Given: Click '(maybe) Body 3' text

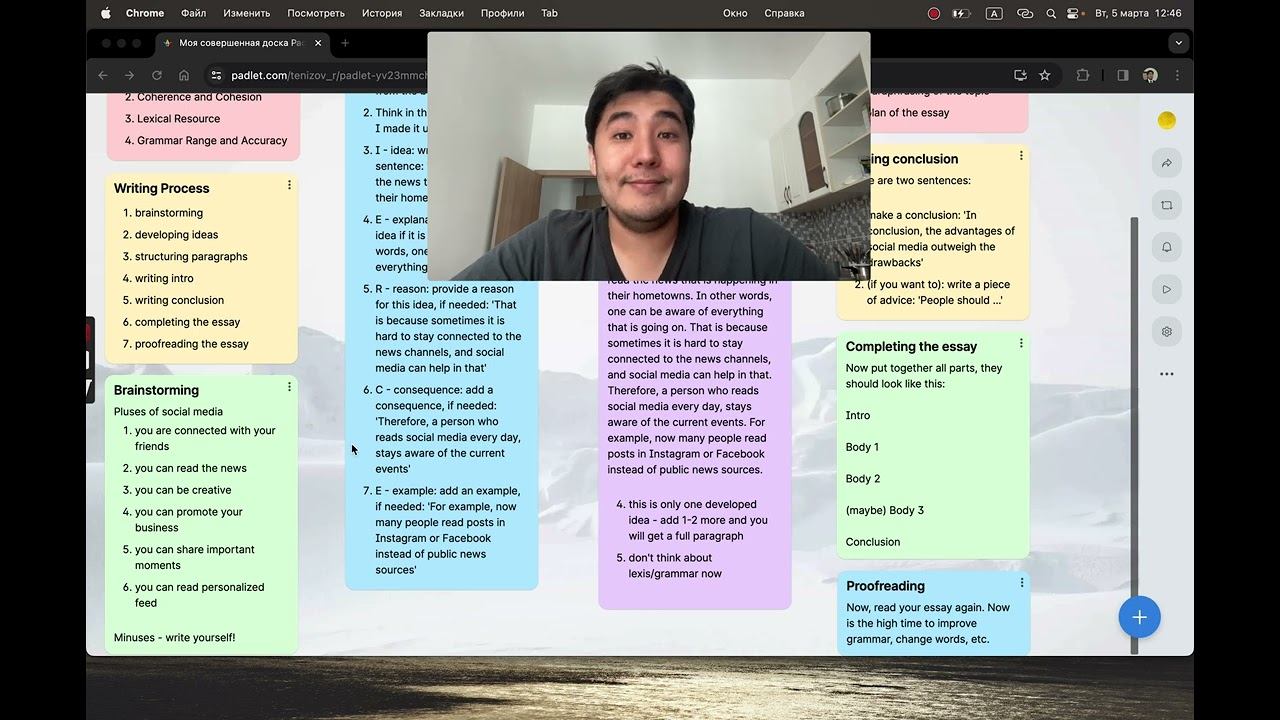Looking at the screenshot, I should pyautogui.click(x=885, y=510).
